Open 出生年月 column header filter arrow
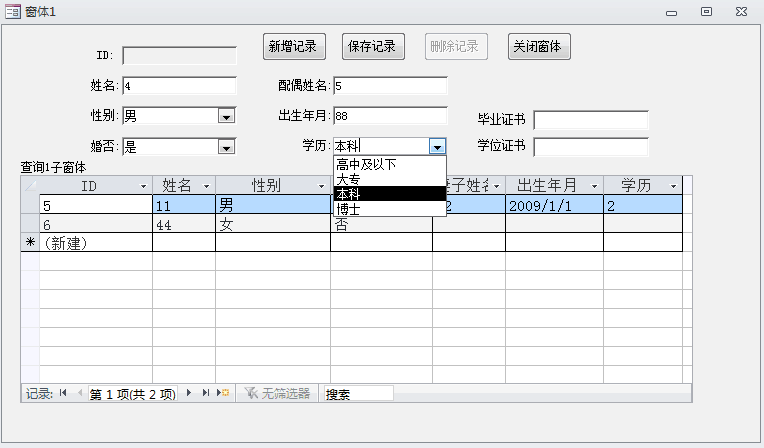The width and height of the screenshot is (764, 448). [594, 186]
